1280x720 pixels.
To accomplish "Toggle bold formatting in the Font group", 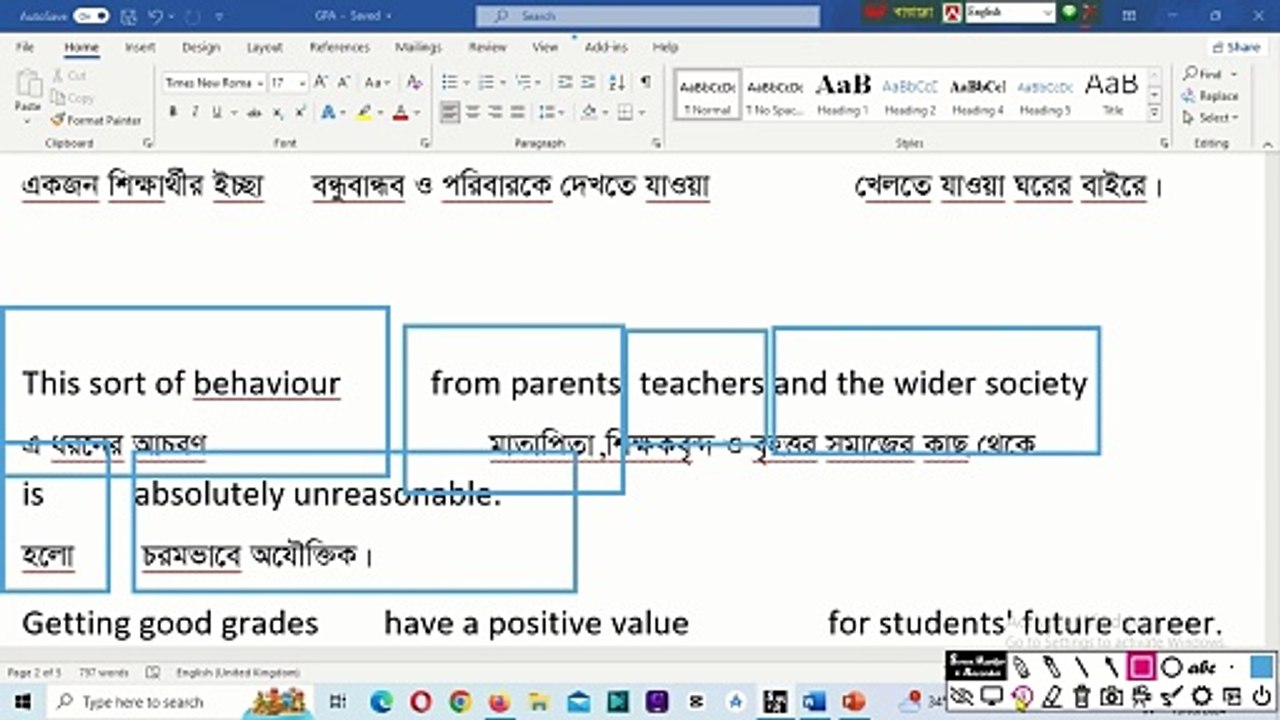I will click(x=173, y=113).
